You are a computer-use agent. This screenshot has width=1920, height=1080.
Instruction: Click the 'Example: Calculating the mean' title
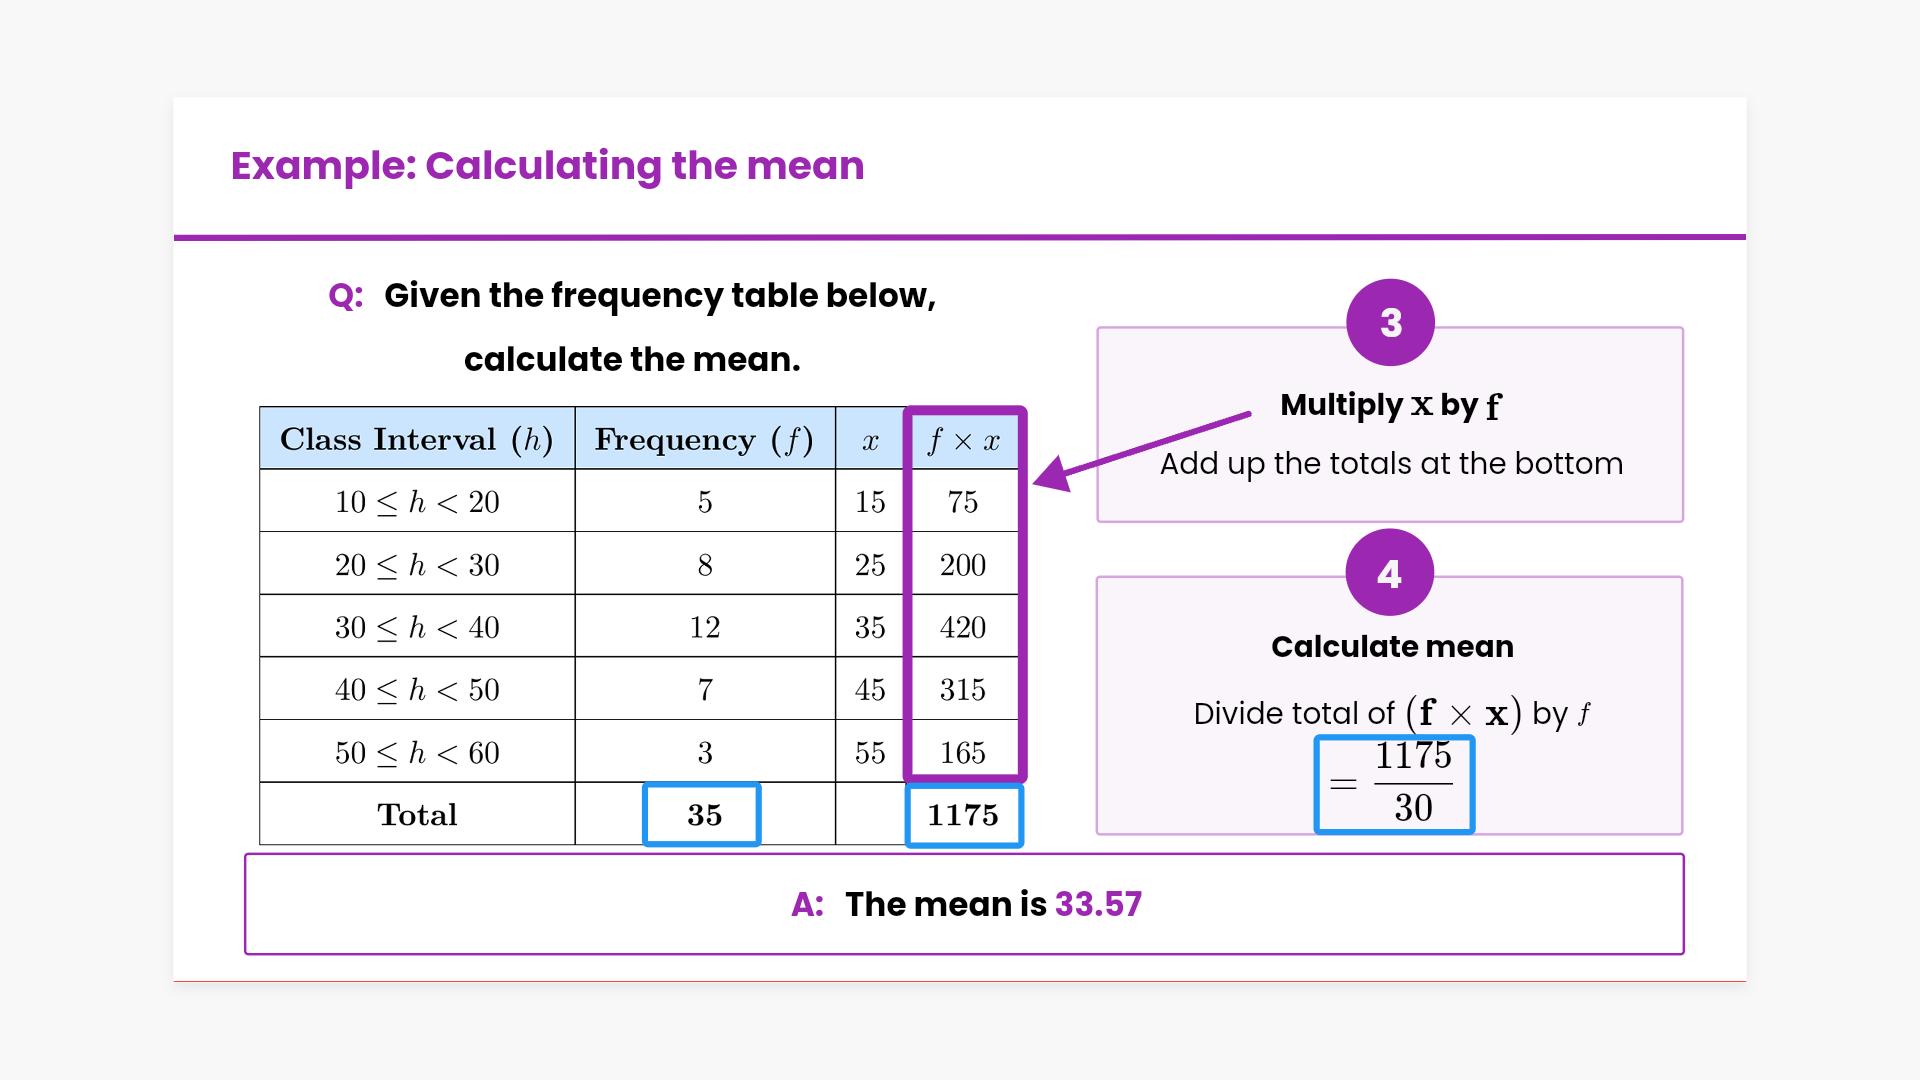547,166
